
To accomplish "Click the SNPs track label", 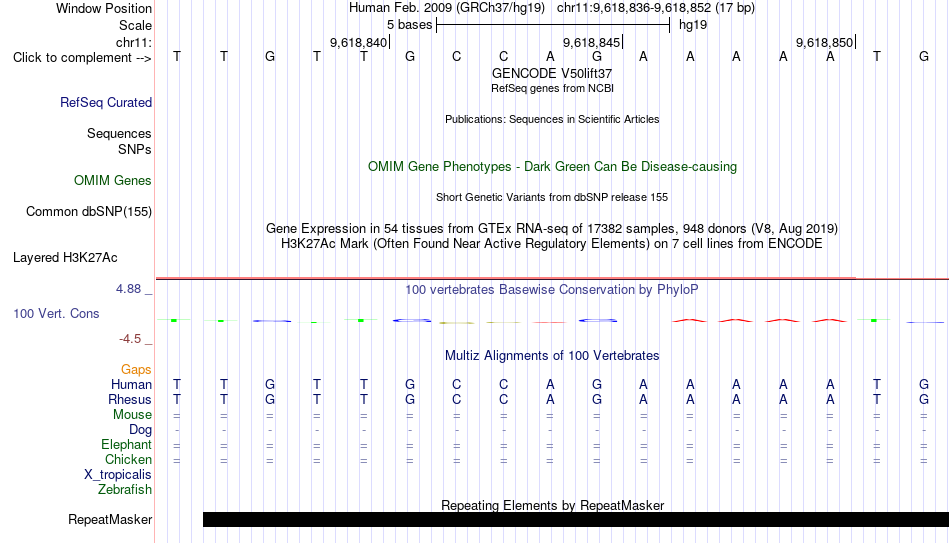I will (135, 149).
